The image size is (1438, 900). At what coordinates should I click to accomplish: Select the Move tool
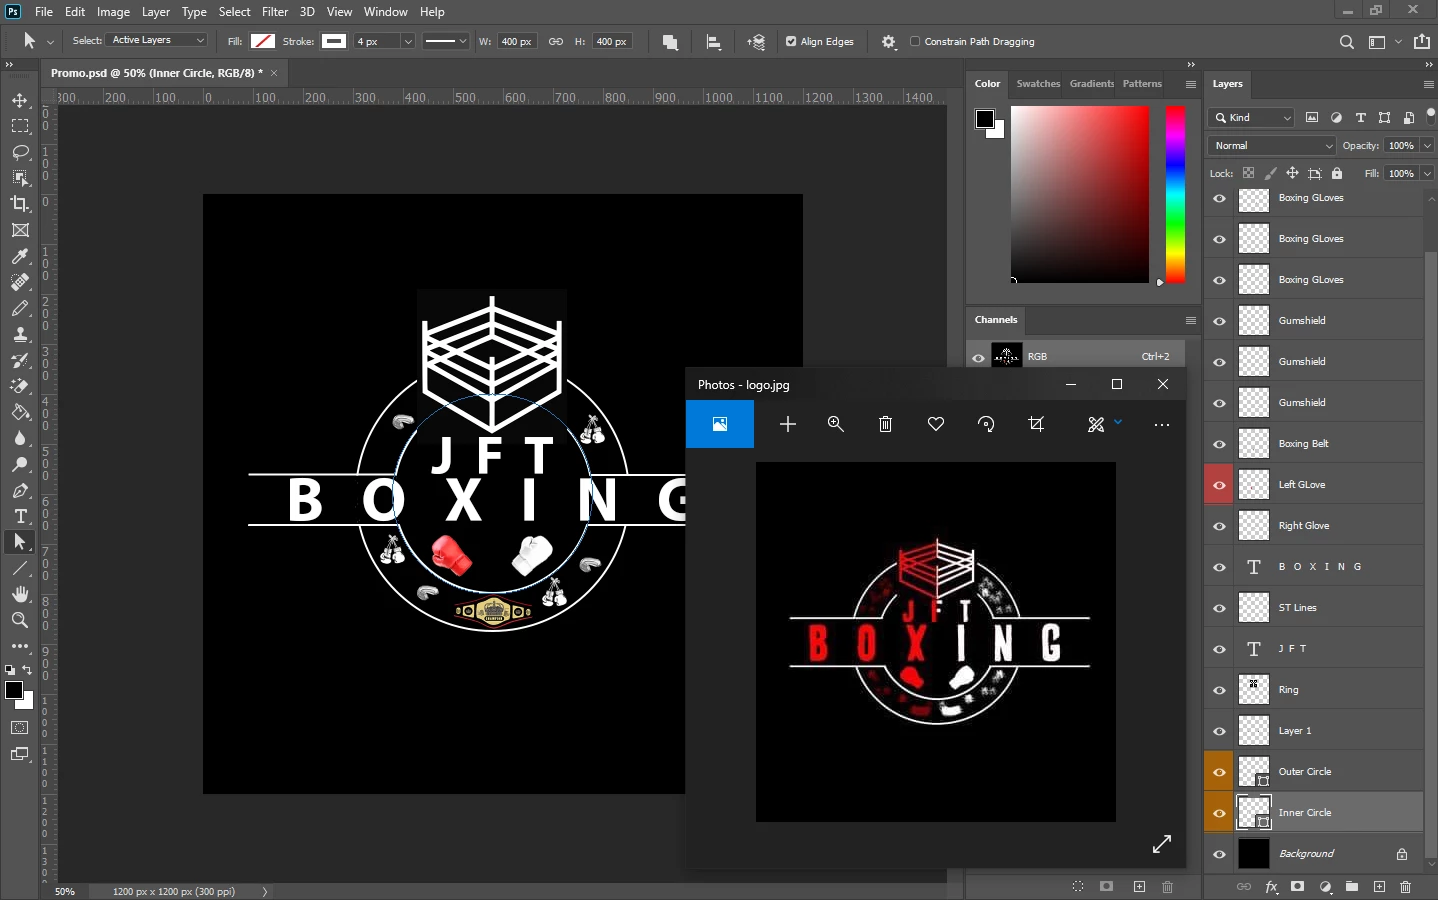tap(20, 100)
